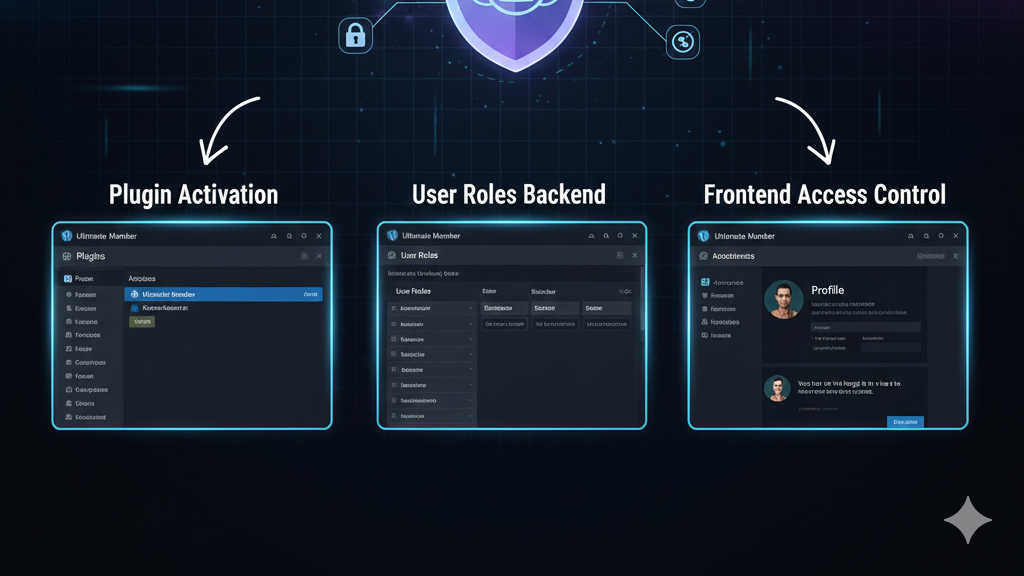The image size is (1024, 576).
Task: Click the highlighted first sidebar icon in Plugins window
Action: [68, 278]
